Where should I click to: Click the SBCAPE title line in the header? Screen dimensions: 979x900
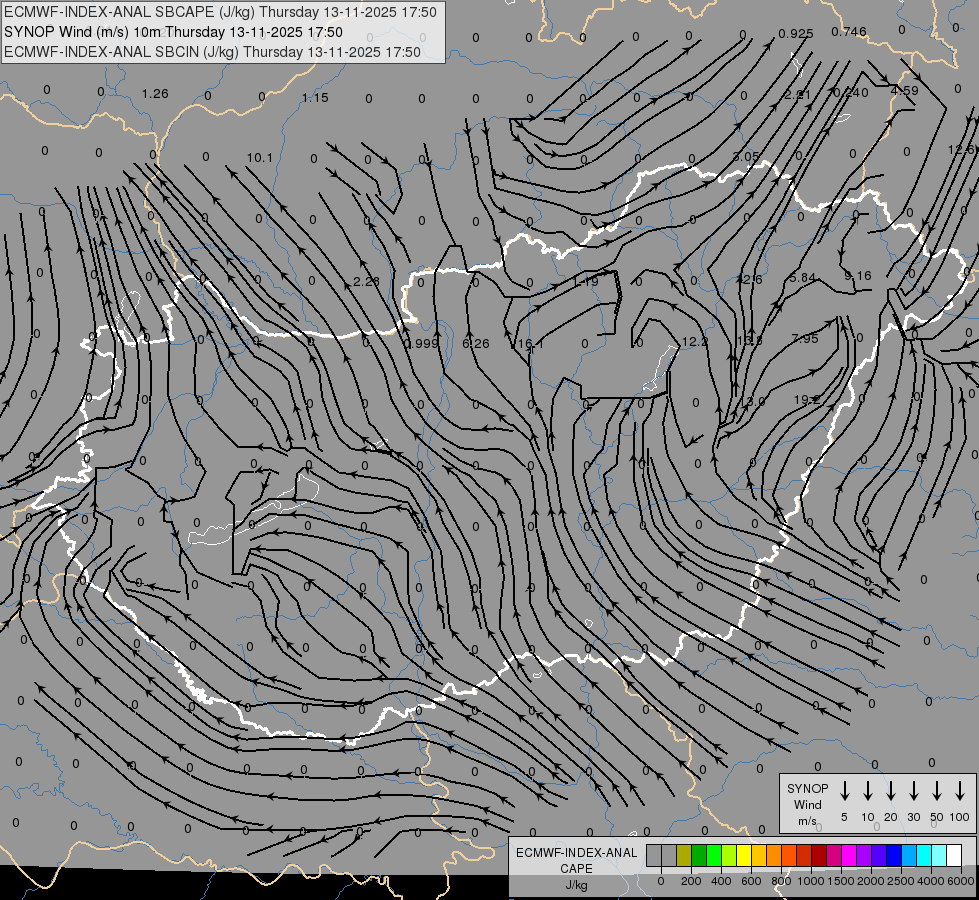click(220, 12)
